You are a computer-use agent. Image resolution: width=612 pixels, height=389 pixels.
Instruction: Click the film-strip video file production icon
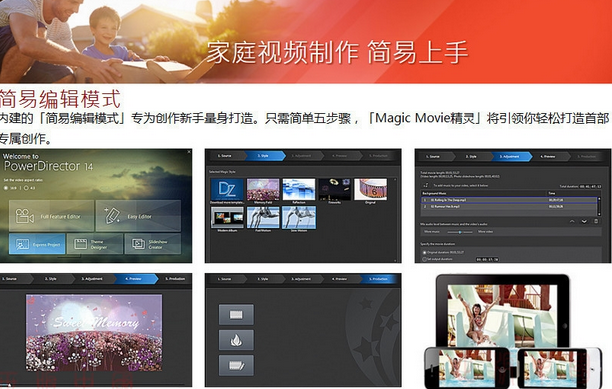236,314
